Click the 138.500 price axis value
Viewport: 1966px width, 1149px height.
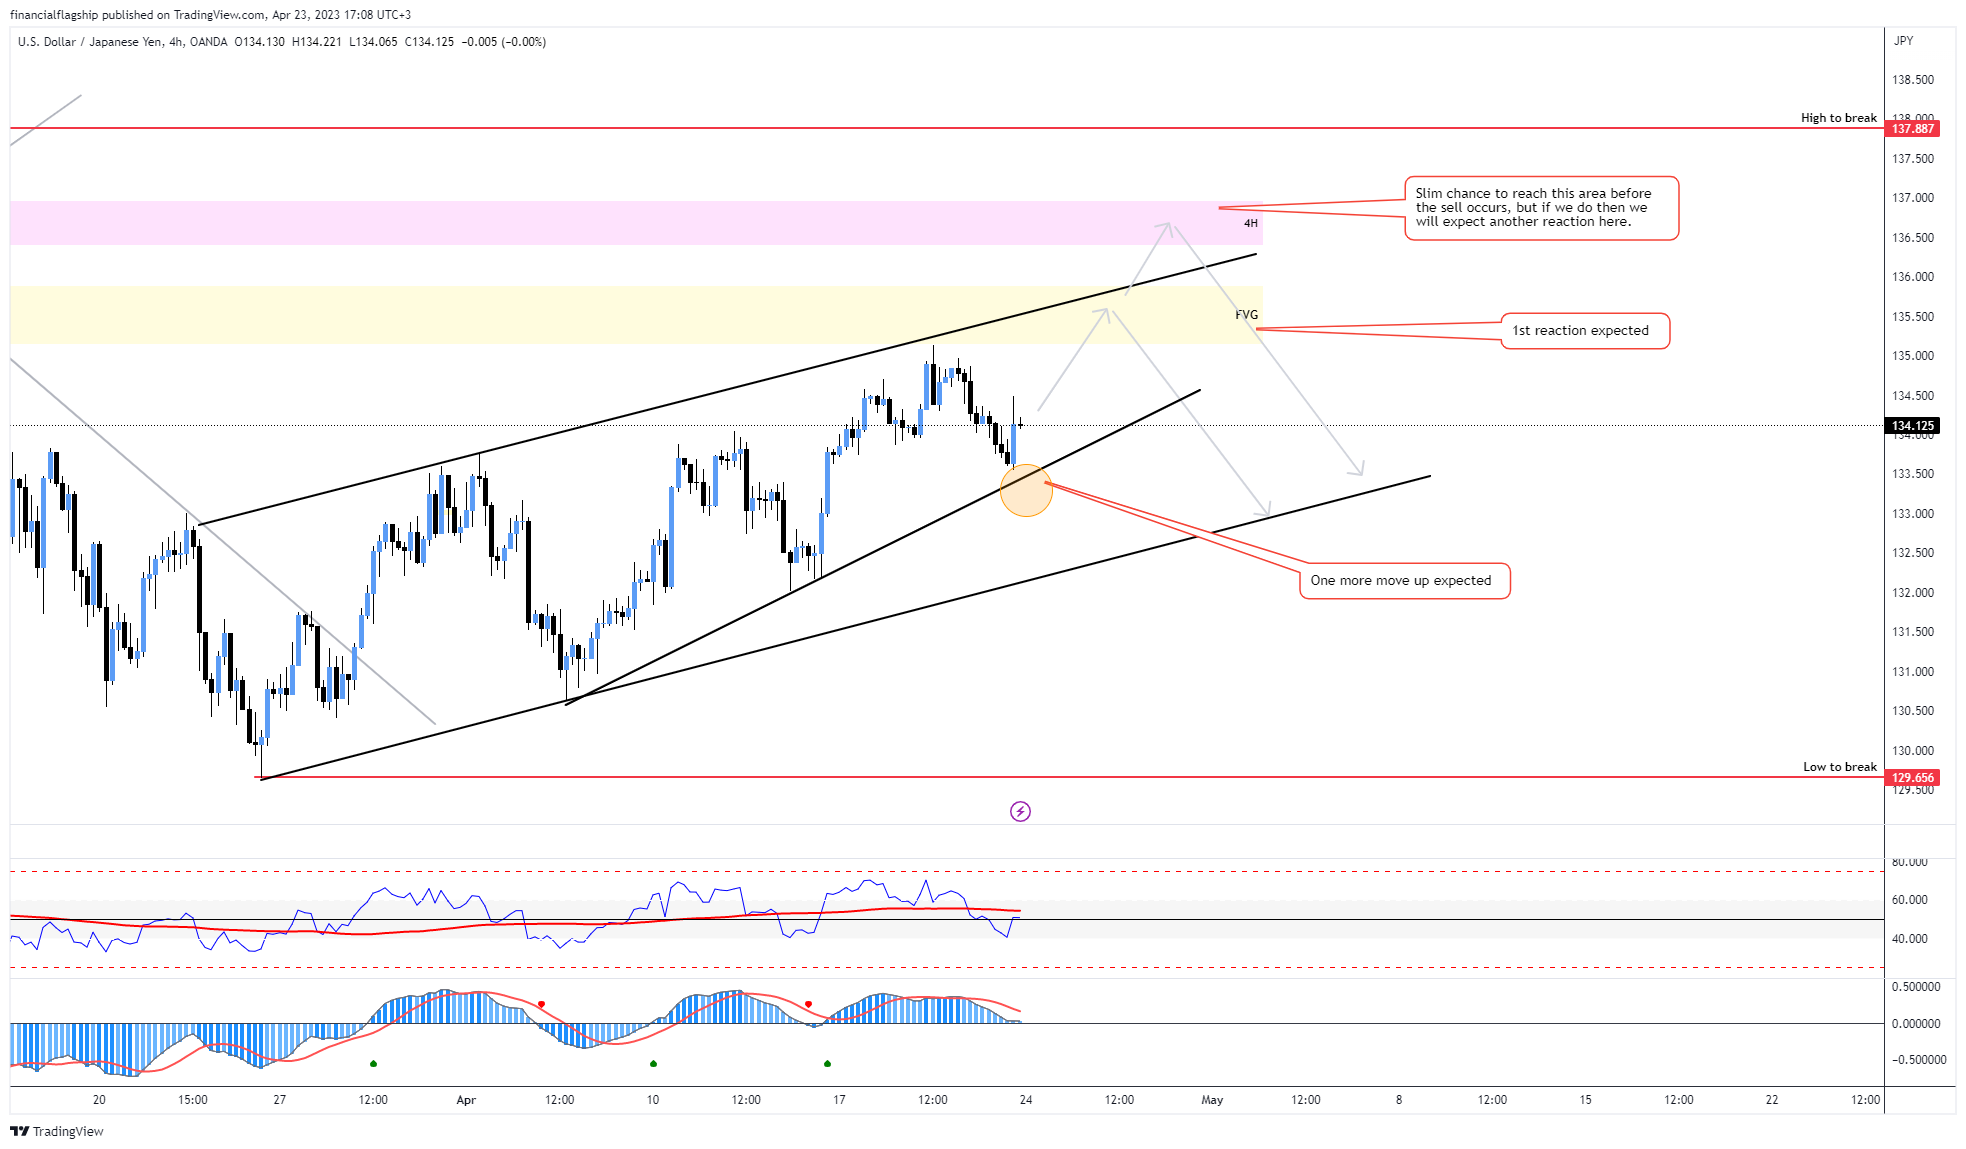pyautogui.click(x=1912, y=80)
